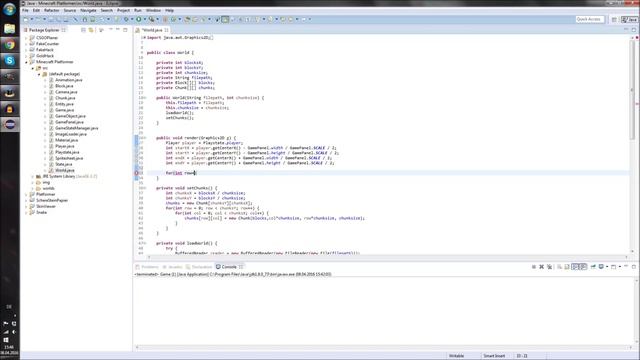Toggle Scroll Lock in the Console
Screen dimensions: 640x360
[567, 267]
